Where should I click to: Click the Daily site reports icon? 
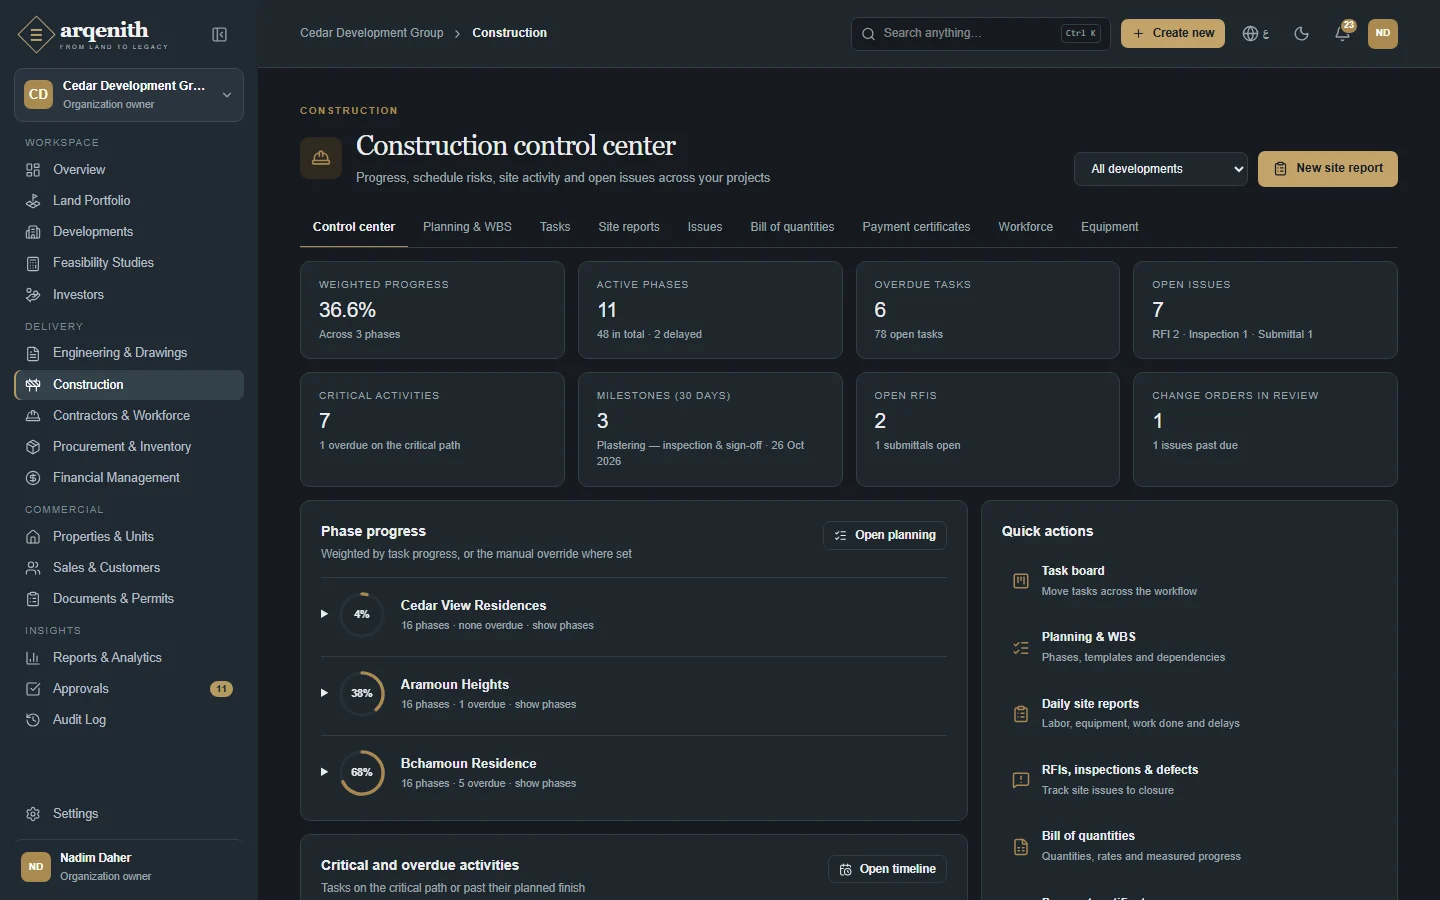pyautogui.click(x=1021, y=714)
